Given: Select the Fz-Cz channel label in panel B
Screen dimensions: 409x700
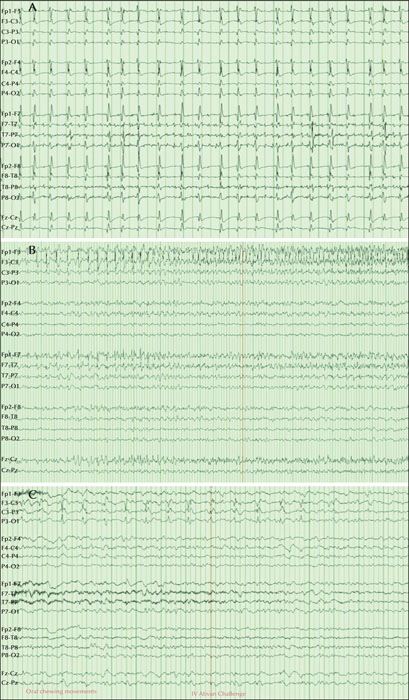Looking at the screenshot, I should [x=11, y=460].
